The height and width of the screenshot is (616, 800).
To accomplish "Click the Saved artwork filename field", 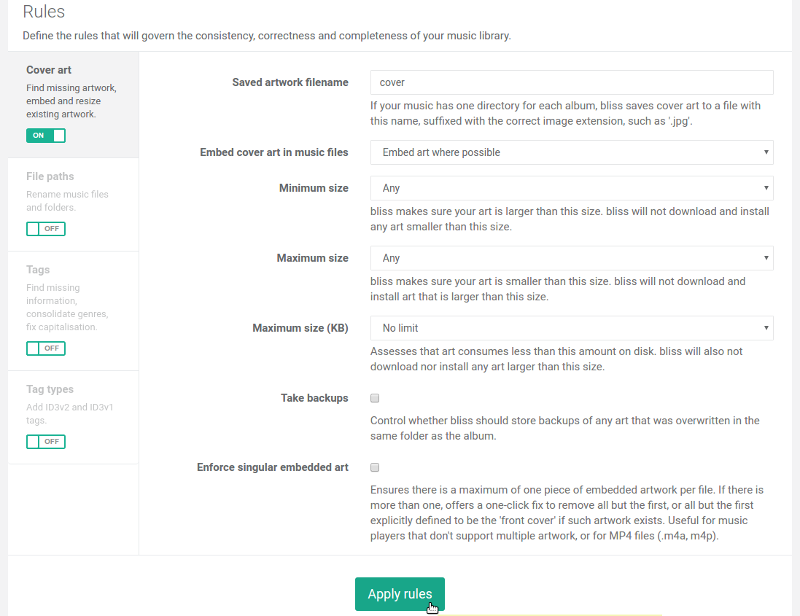I will pyautogui.click(x=571, y=82).
